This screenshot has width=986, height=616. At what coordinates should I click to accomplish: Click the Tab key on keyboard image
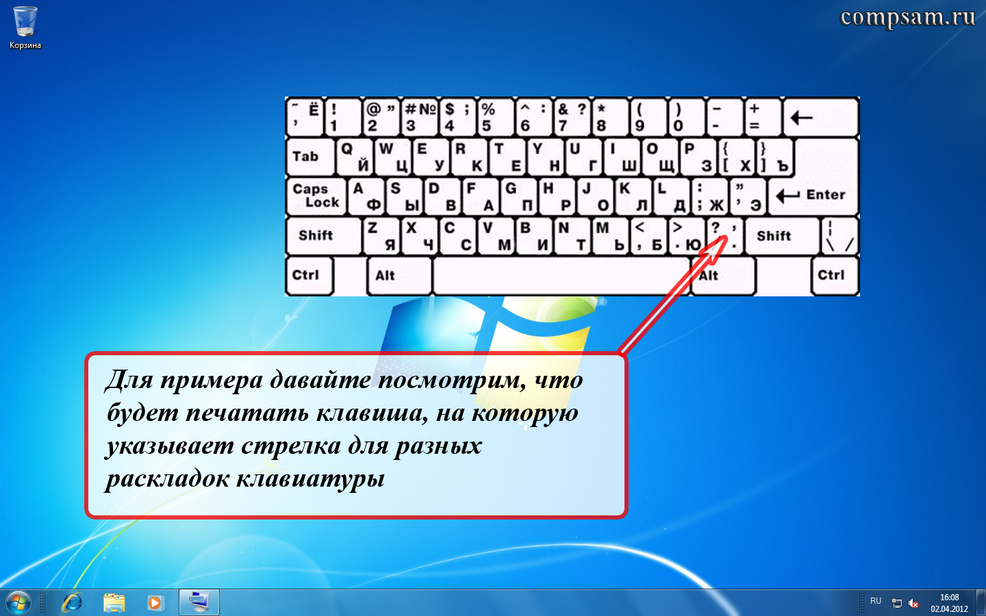click(x=311, y=157)
